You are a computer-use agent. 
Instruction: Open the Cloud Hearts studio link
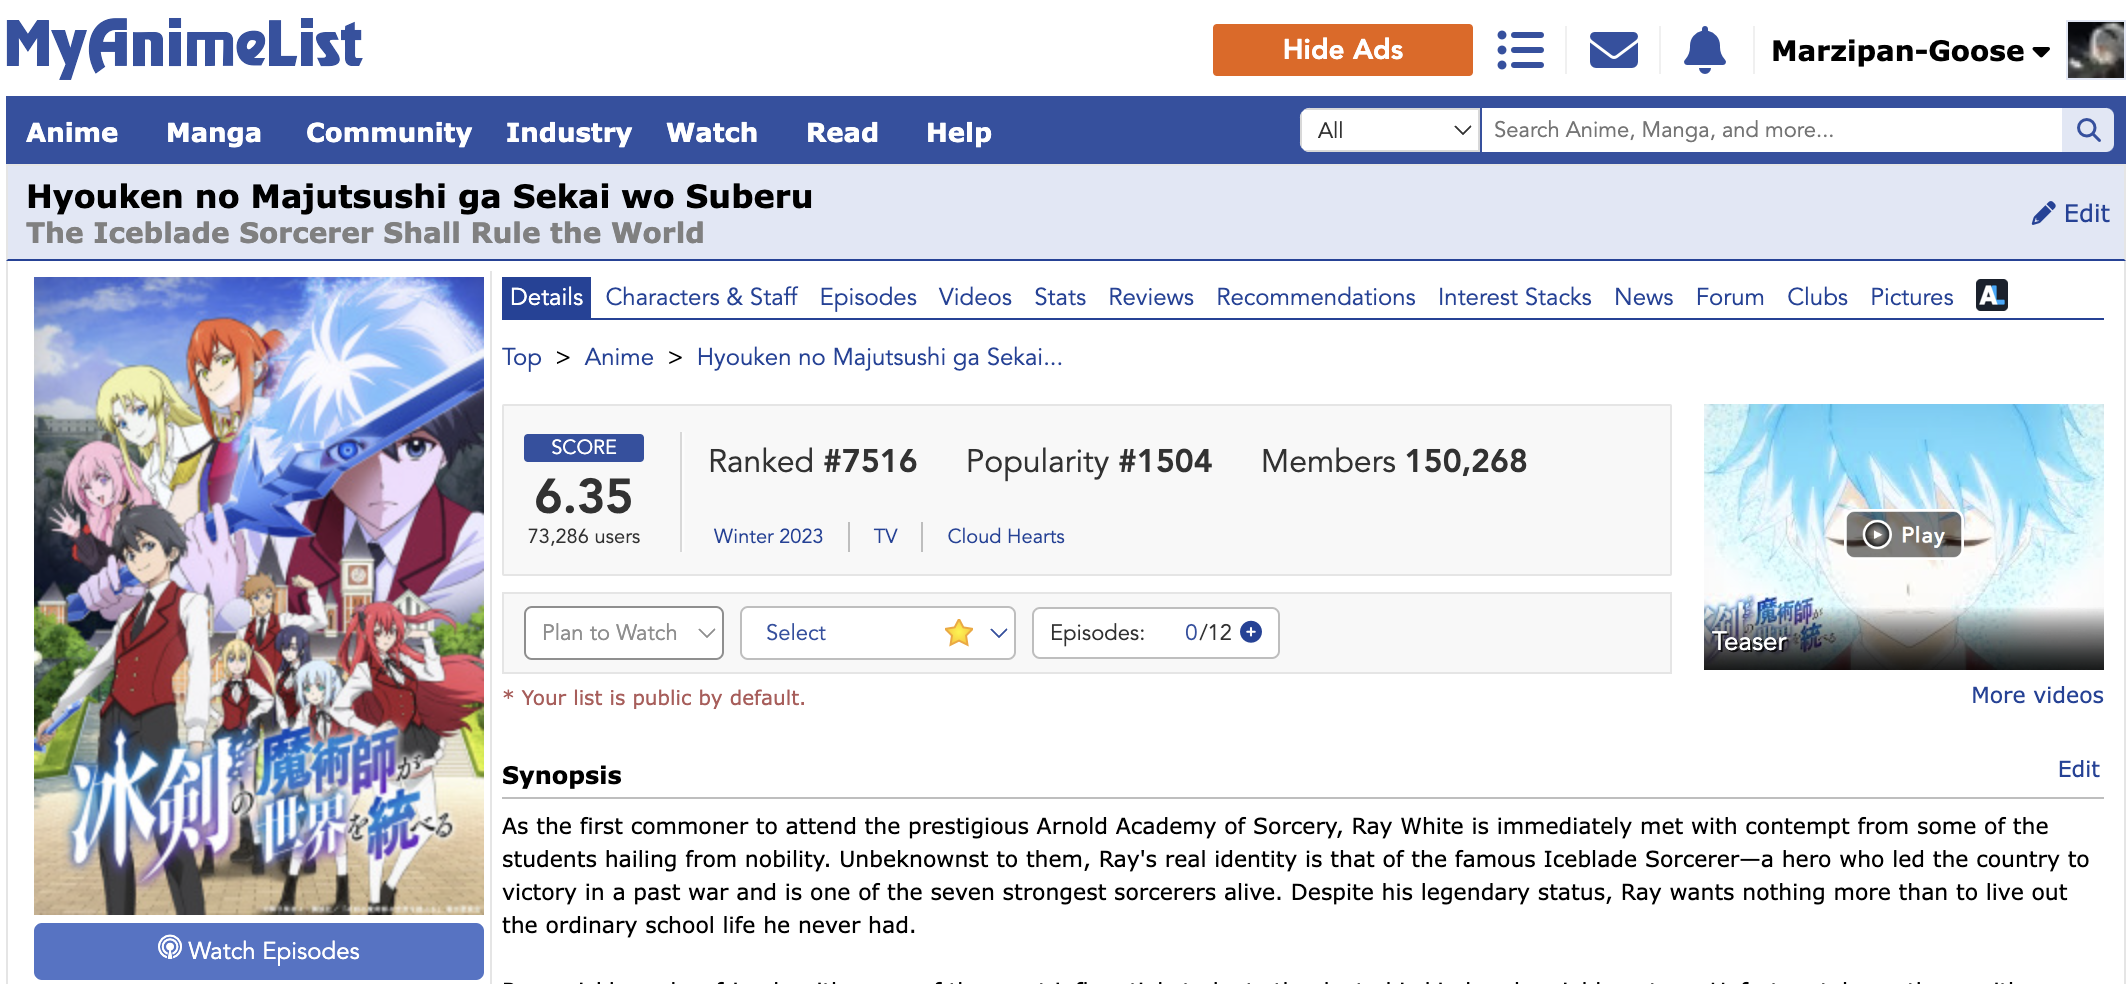coord(1005,536)
